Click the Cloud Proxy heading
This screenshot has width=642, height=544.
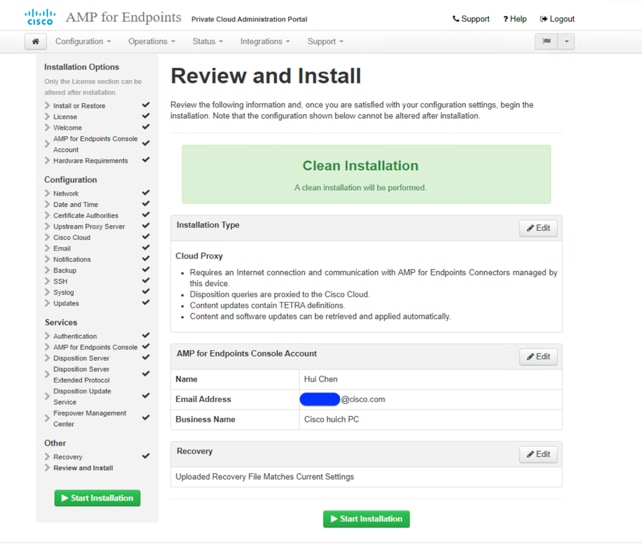point(199,256)
